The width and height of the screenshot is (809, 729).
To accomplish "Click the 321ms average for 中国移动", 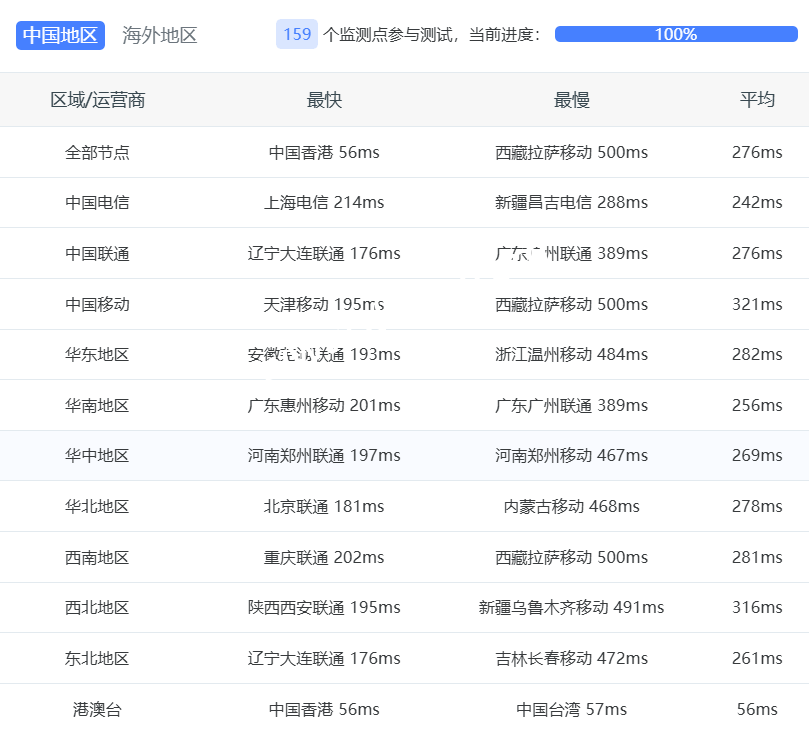I will coord(757,304).
